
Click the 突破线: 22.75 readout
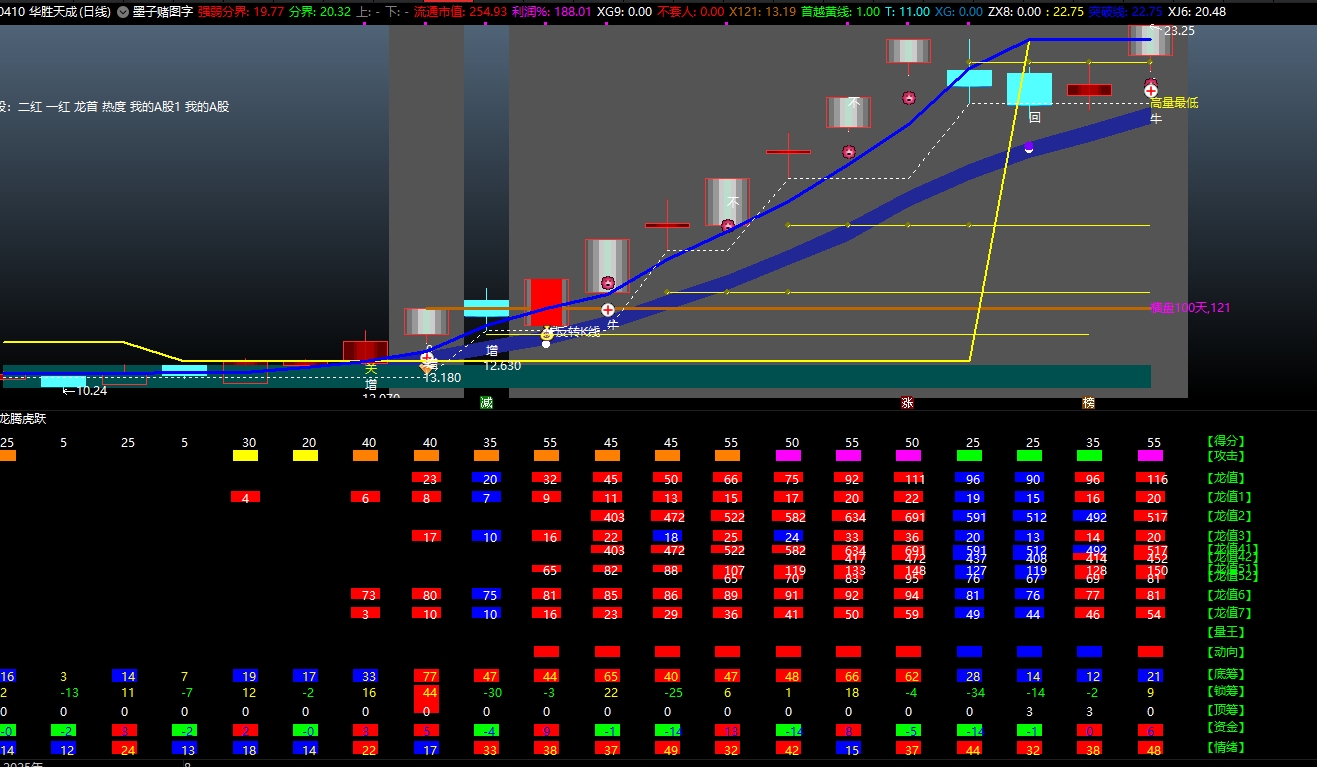(1126, 12)
